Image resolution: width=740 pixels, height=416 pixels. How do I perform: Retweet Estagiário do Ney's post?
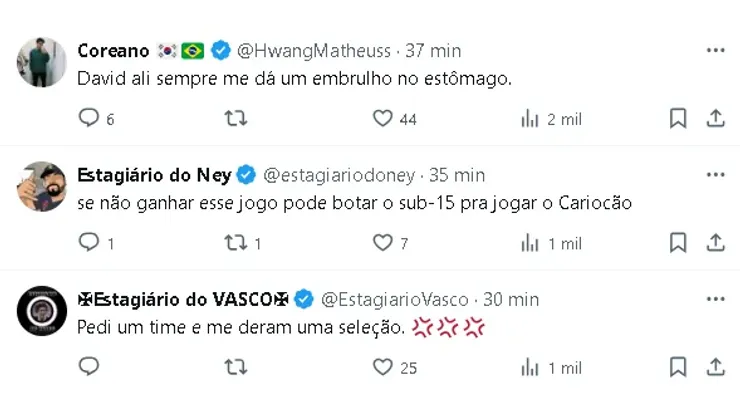point(235,242)
